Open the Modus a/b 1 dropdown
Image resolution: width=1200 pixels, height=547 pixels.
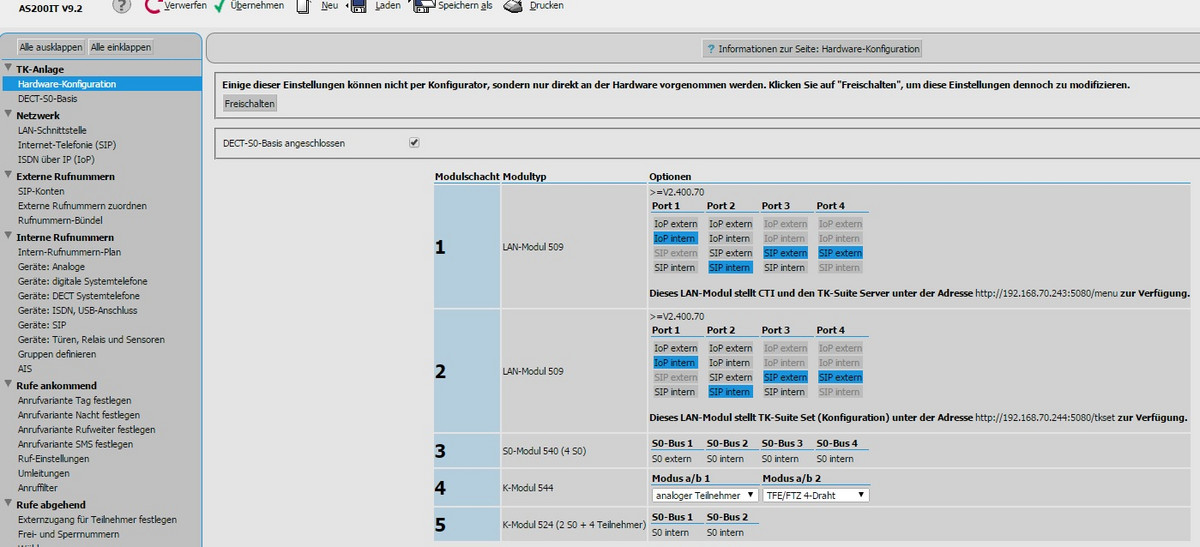coord(704,495)
